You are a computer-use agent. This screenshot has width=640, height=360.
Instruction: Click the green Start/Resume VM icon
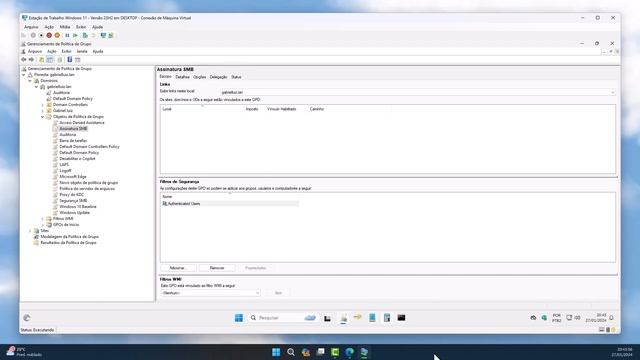coord(75,36)
